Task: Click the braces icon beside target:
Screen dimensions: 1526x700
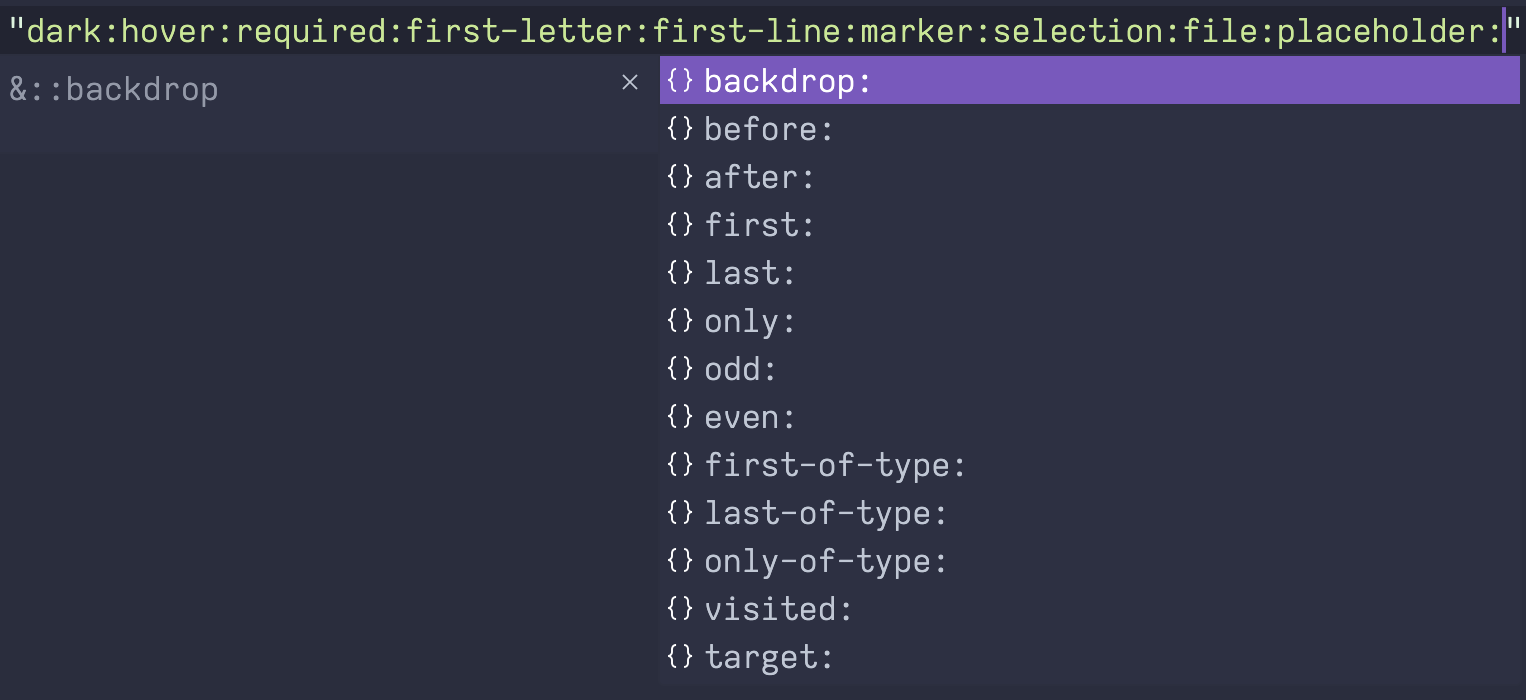Action: pyautogui.click(x=680, y=657)
